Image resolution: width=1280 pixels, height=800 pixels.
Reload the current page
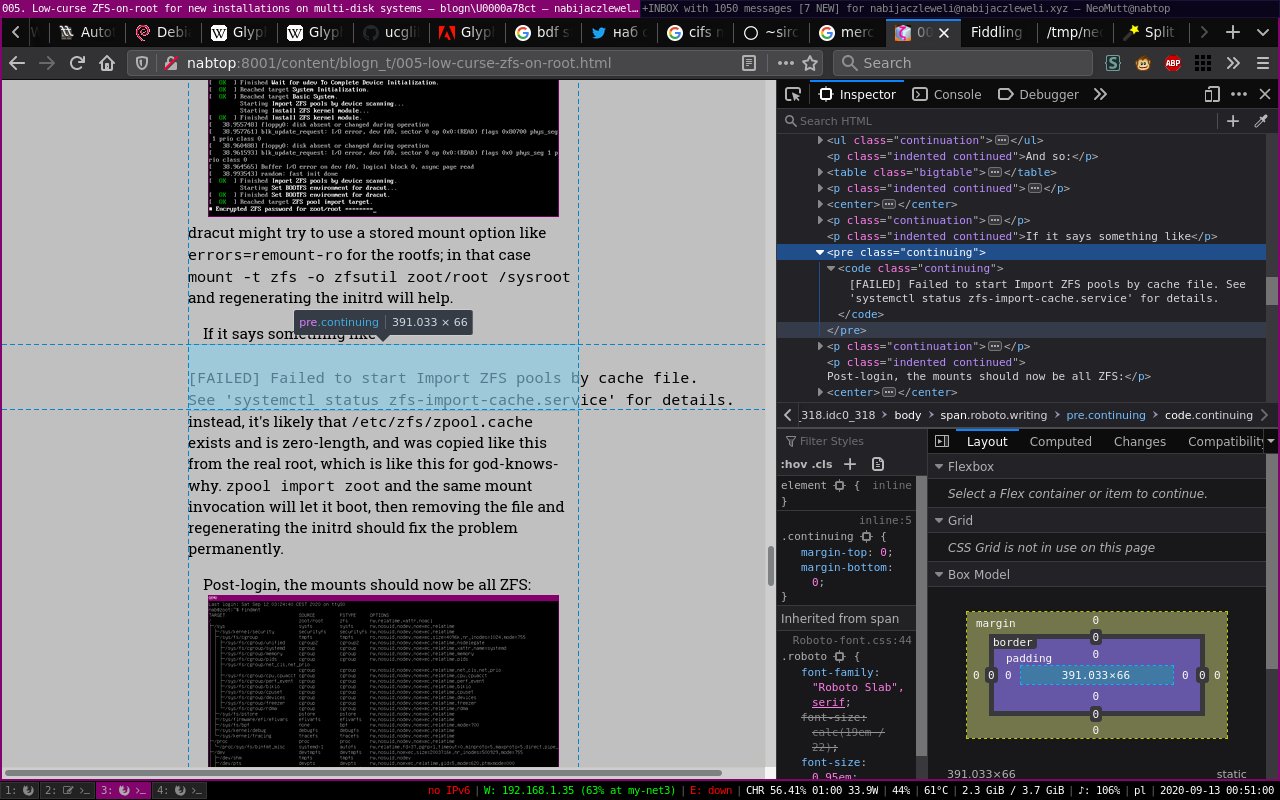(x=76, y=63)
